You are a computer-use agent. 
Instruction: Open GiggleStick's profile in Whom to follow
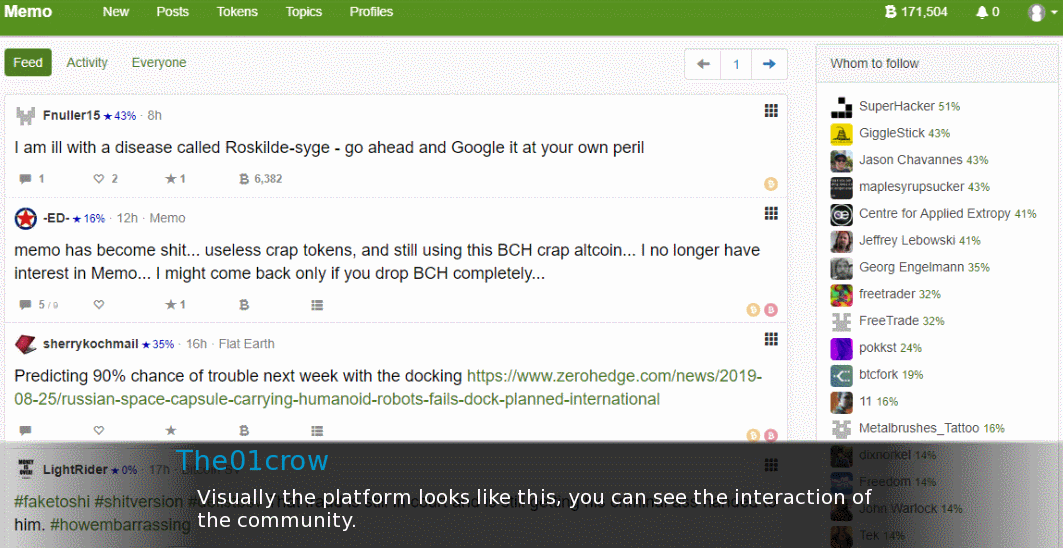[891, 133]
